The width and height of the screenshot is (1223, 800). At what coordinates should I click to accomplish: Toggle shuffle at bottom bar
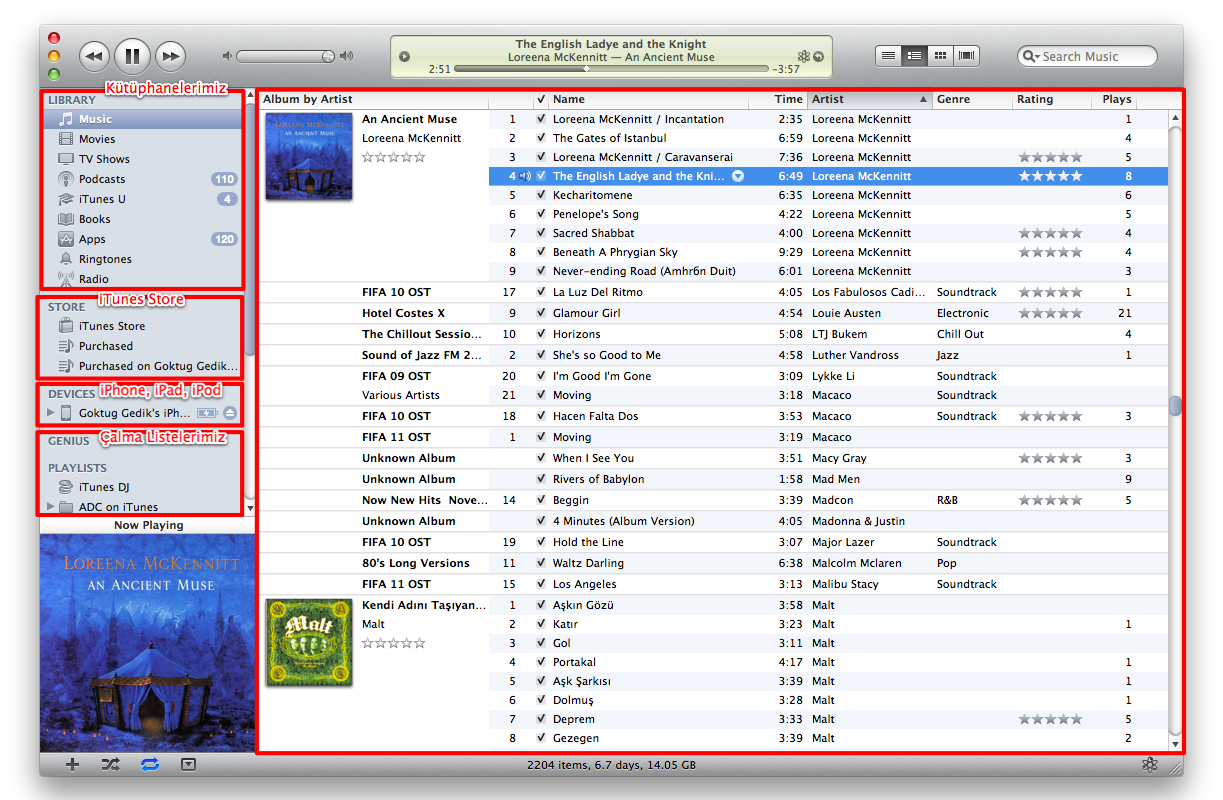(x=110, y=765)
